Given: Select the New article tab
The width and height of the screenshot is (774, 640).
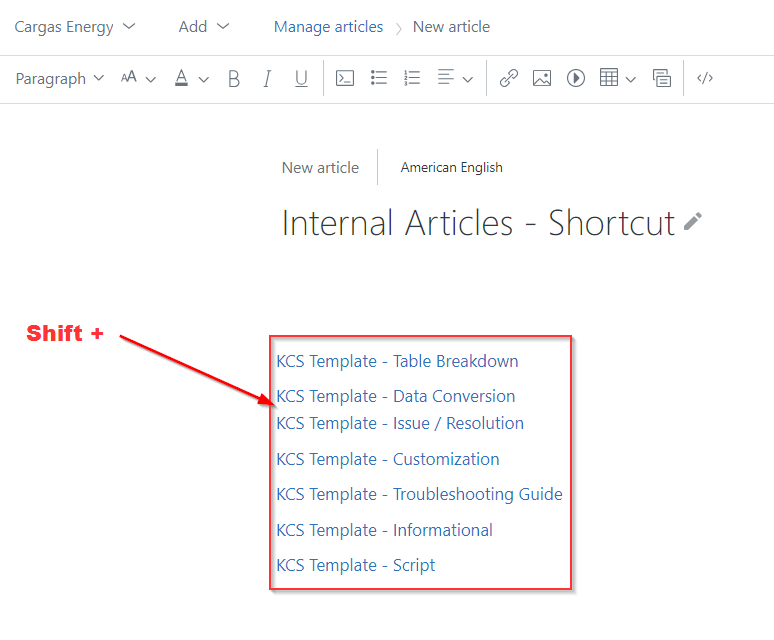Looking at the screenshot, I should pos(320,168).
